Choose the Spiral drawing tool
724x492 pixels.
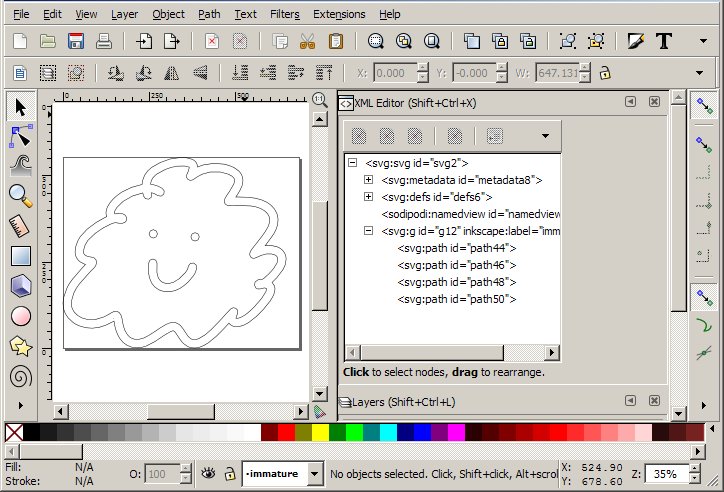20,377
